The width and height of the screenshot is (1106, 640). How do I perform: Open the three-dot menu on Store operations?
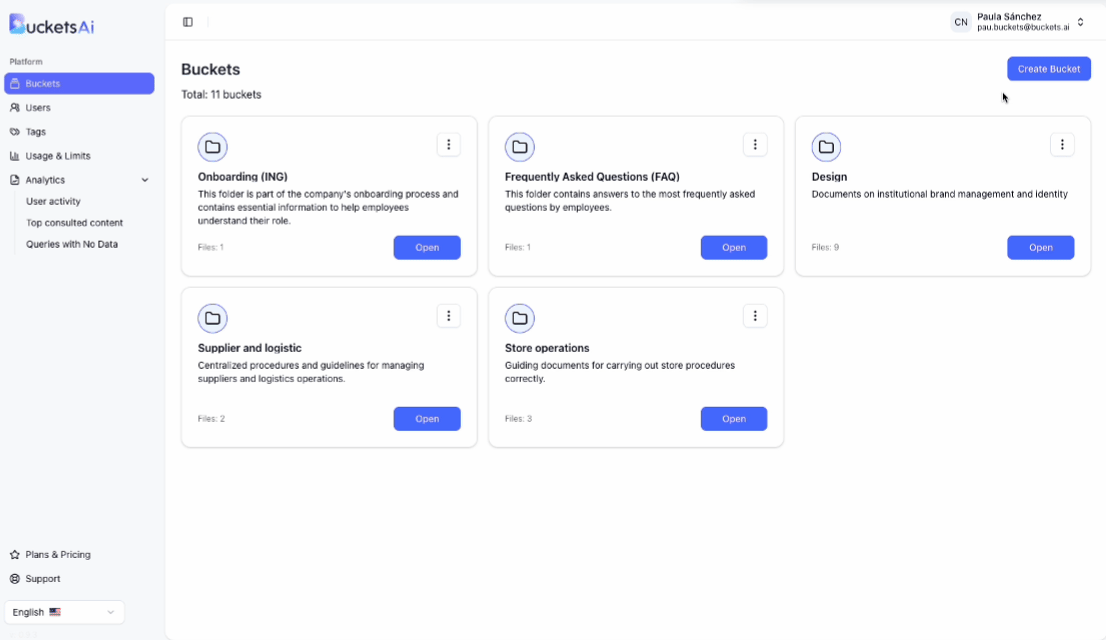(755, 316)
